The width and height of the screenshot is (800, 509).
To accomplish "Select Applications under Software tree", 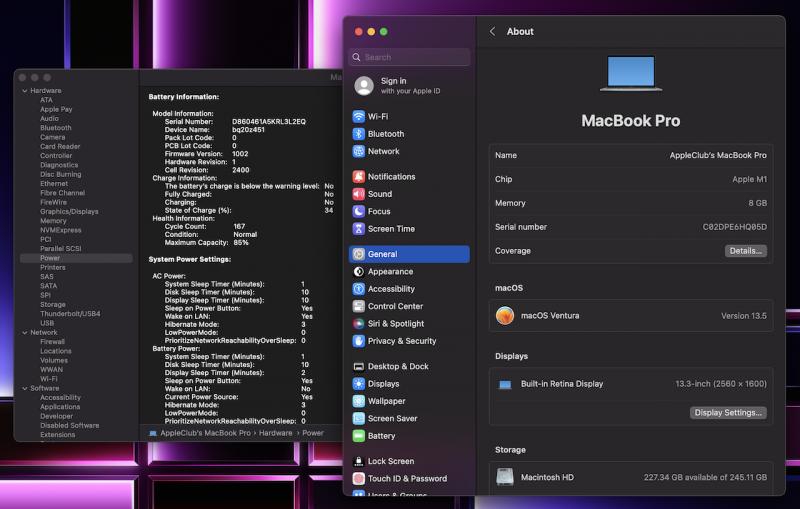I will point(60,407).
